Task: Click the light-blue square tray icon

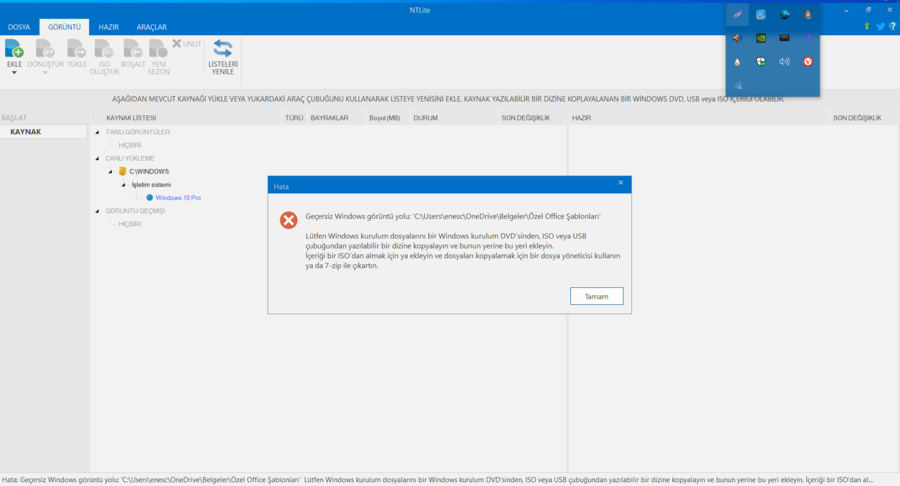Action: pos(761,14)
